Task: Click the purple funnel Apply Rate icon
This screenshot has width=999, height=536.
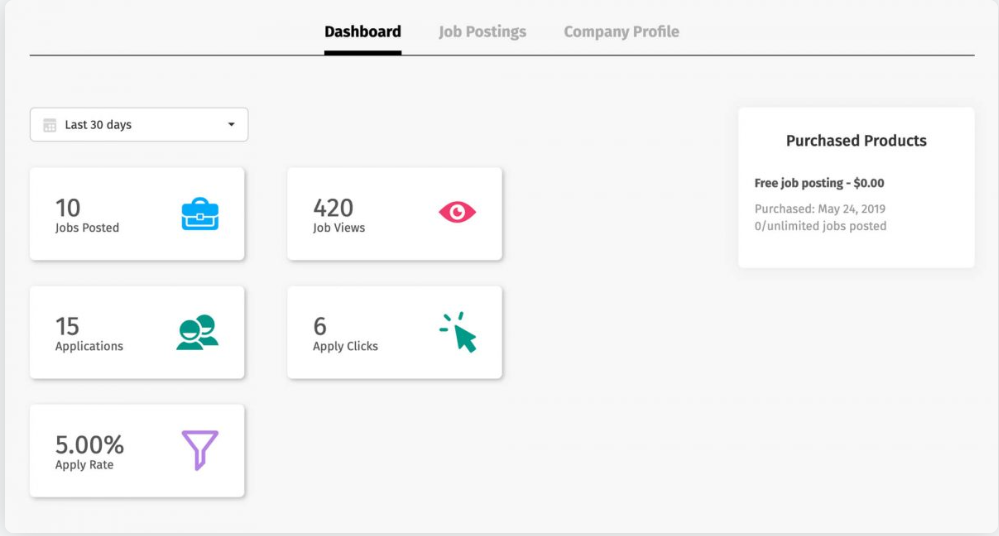Action: click(x=199, y=450)
